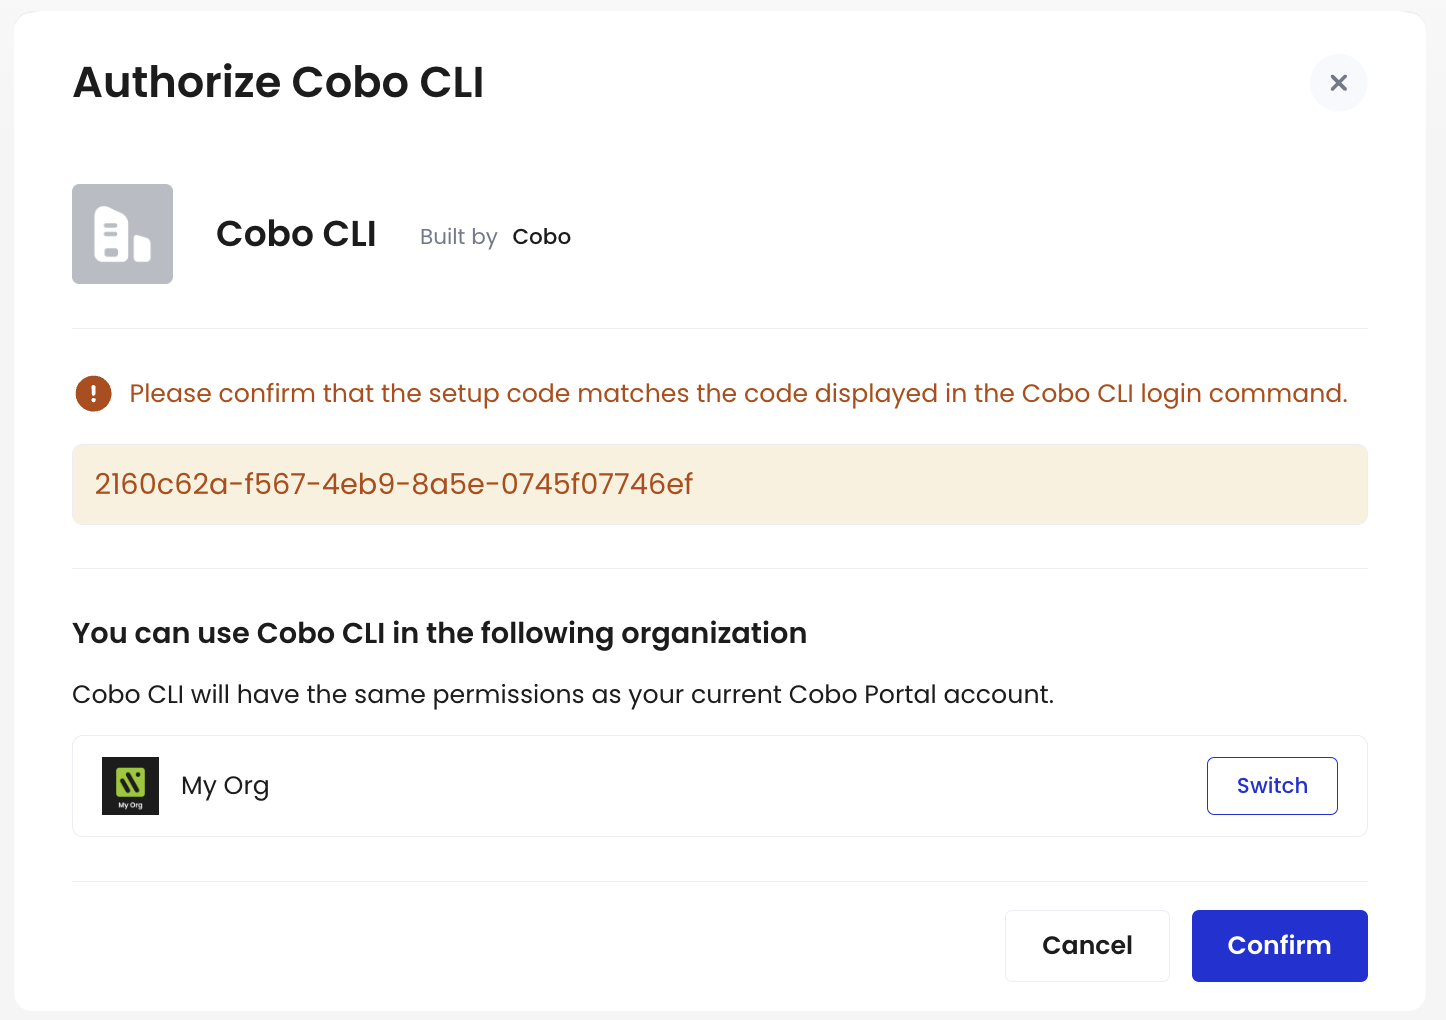This screenshot has height=1020, width=1446.
Task: Click the green My Org avatar thumbnail
Action: (x=130, y=786)
